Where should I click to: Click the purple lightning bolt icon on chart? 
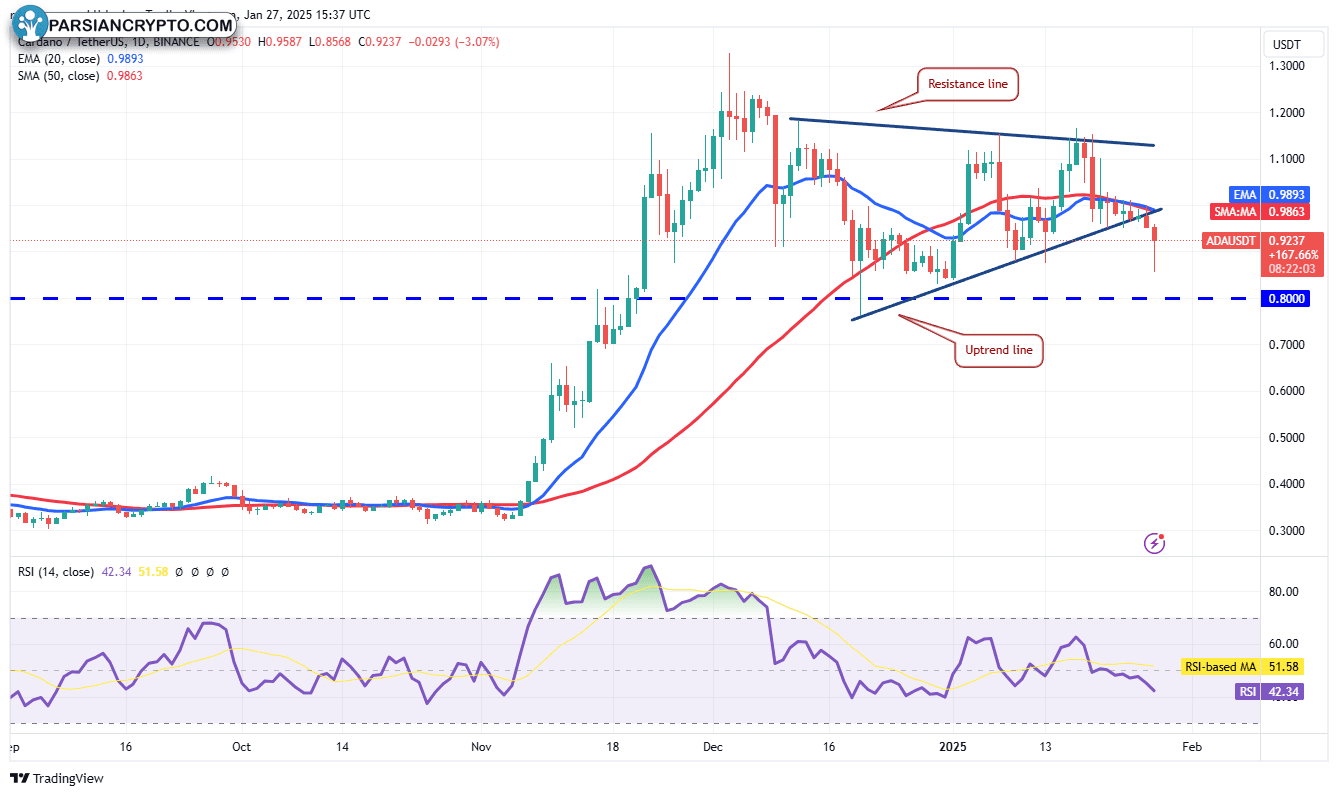(x=1155, y=543)
